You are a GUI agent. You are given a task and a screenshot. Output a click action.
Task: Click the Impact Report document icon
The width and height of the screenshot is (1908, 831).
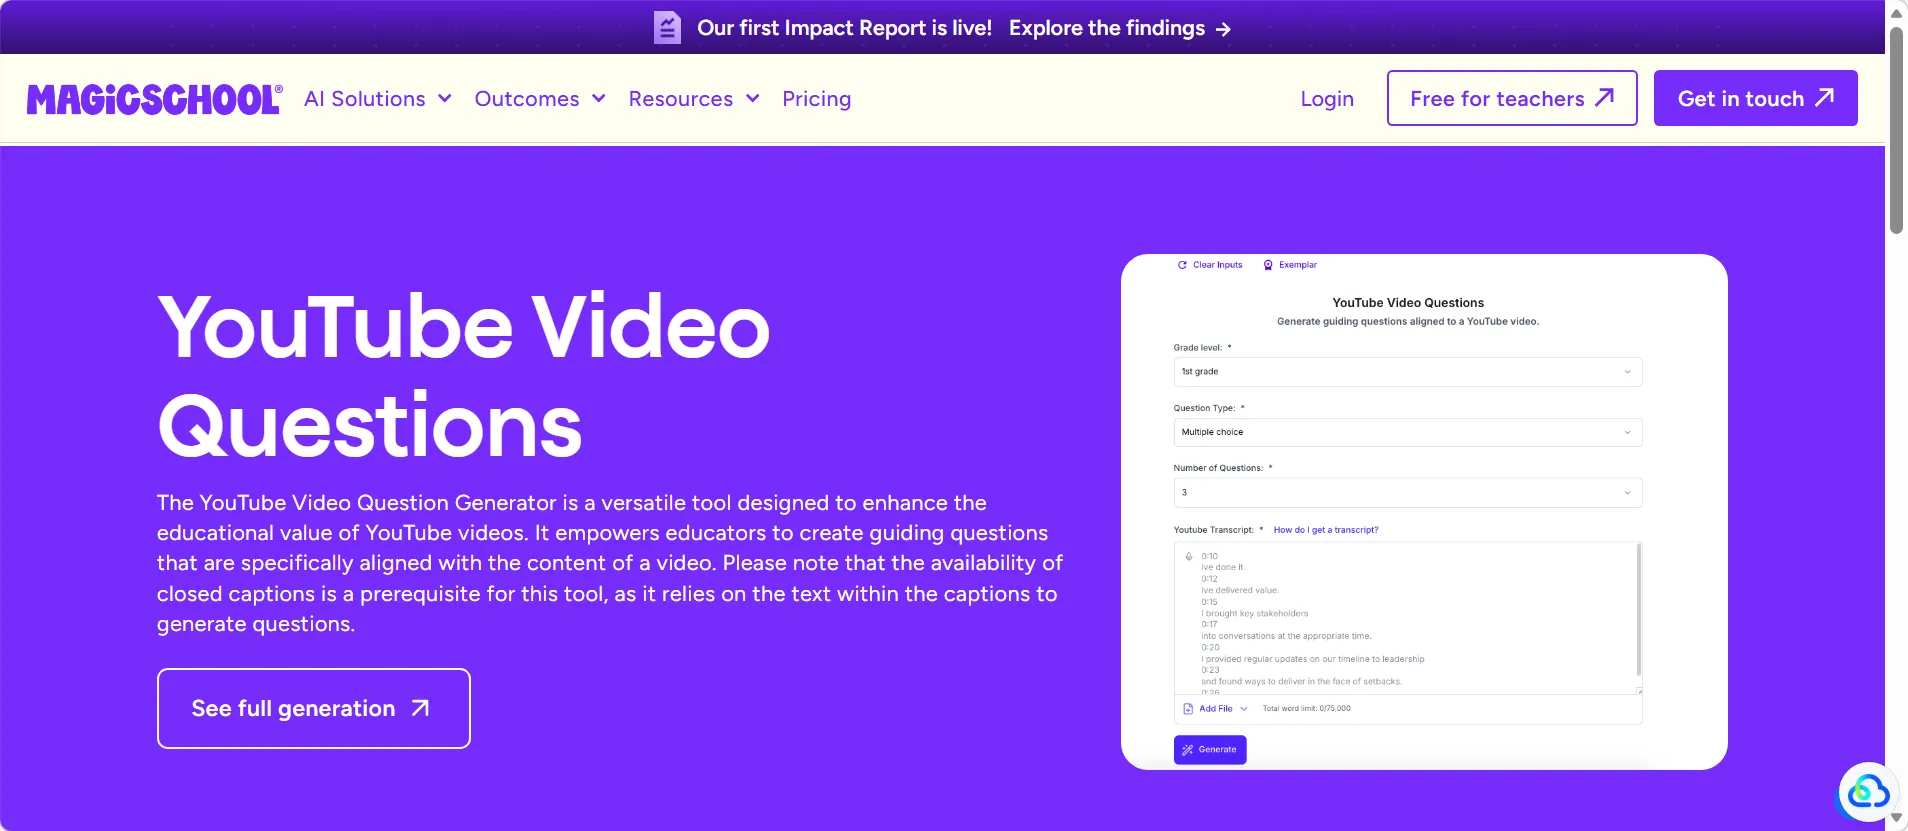(x=667, y=28)
